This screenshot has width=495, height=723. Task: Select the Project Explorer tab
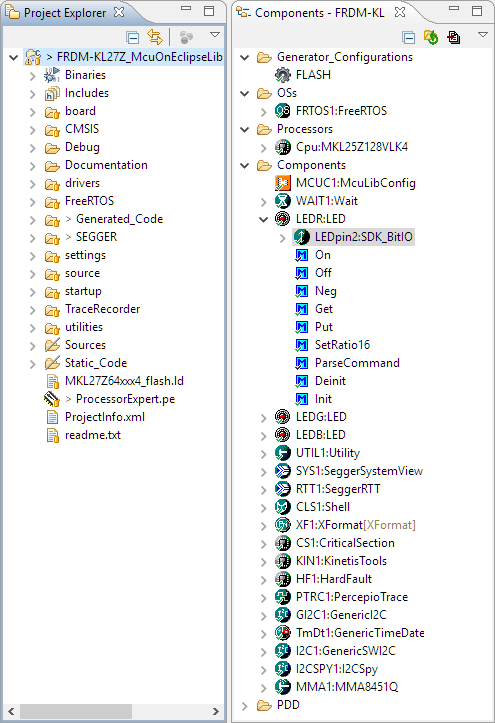(x=65, y=13)
